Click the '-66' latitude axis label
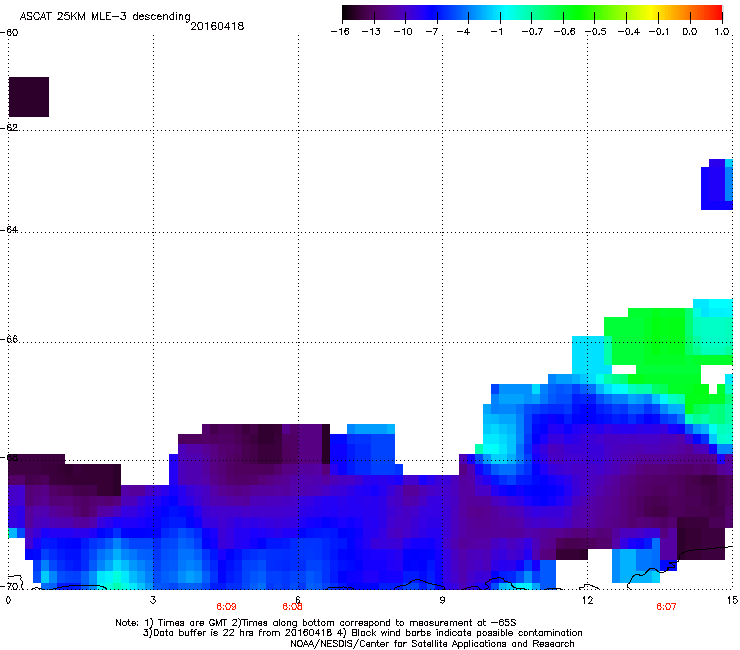This screenshot has width=740, height=650. click(9, 339)
